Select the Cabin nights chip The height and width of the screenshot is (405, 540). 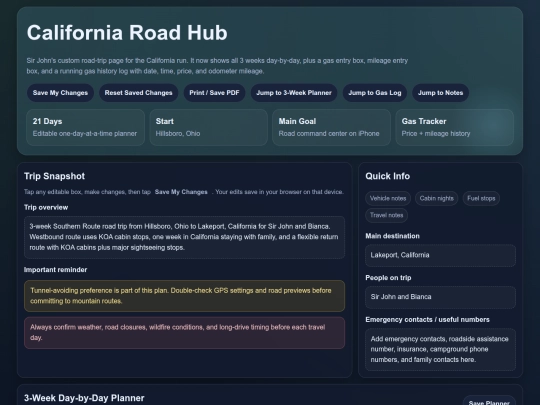tap(436, 198)
